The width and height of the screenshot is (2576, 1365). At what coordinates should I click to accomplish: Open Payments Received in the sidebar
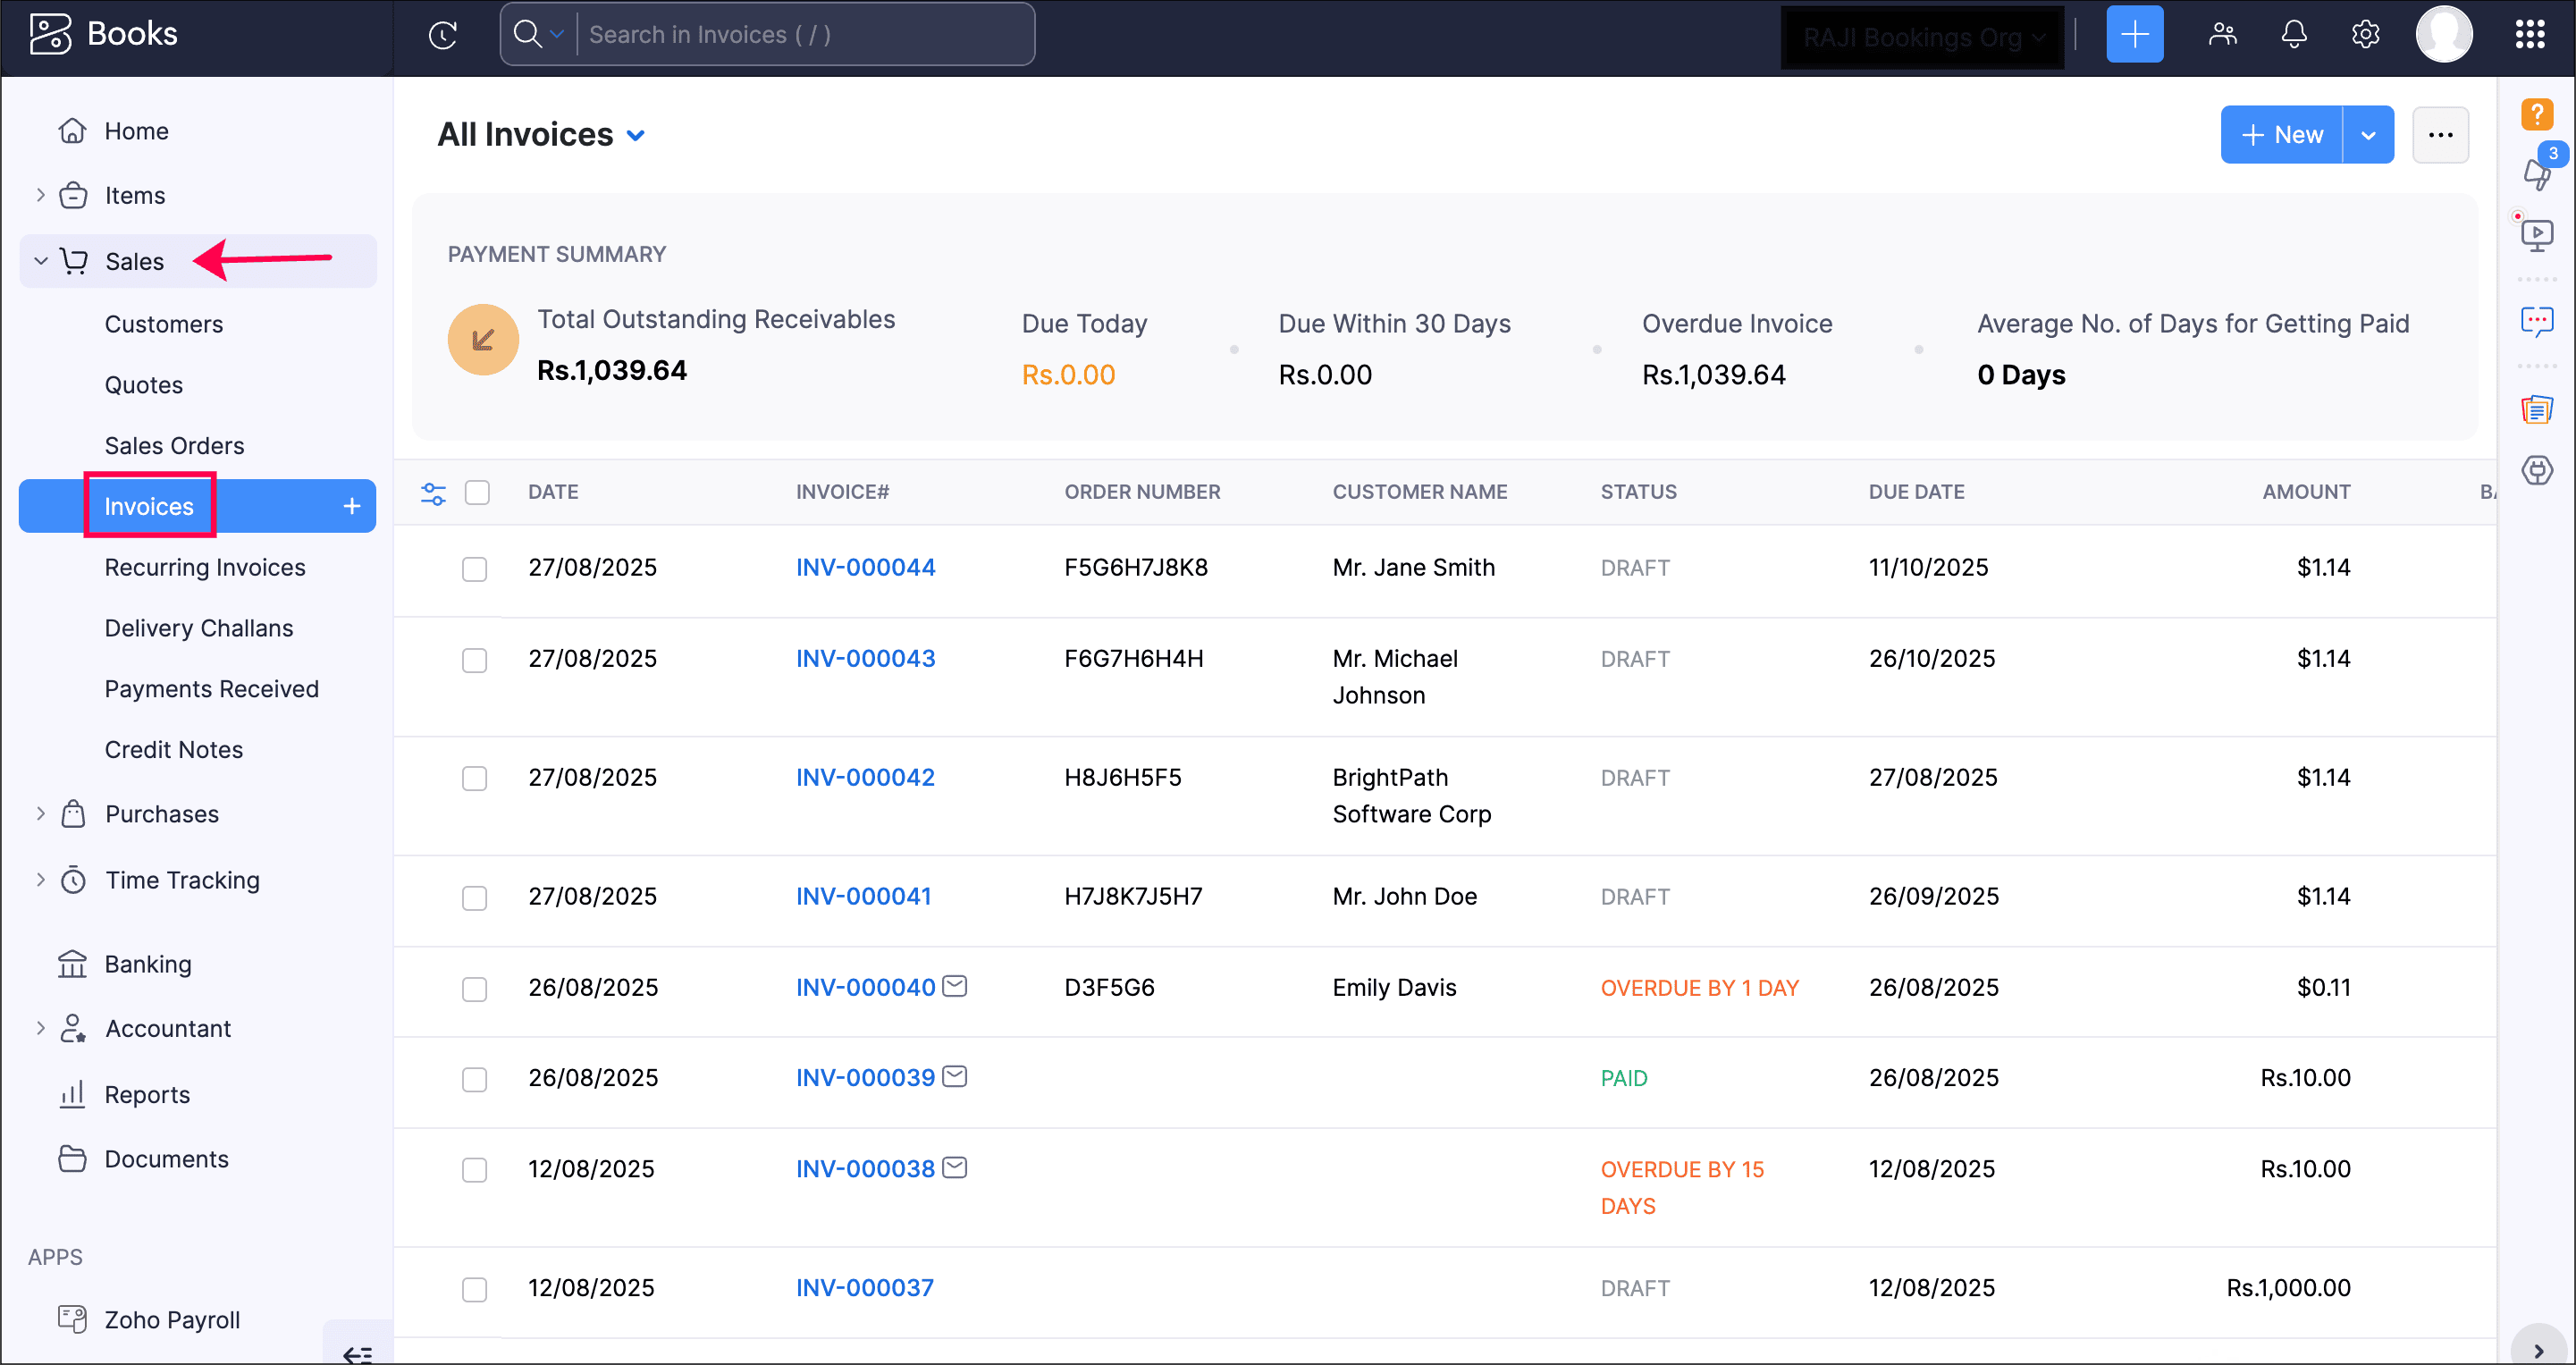(211, 689)
